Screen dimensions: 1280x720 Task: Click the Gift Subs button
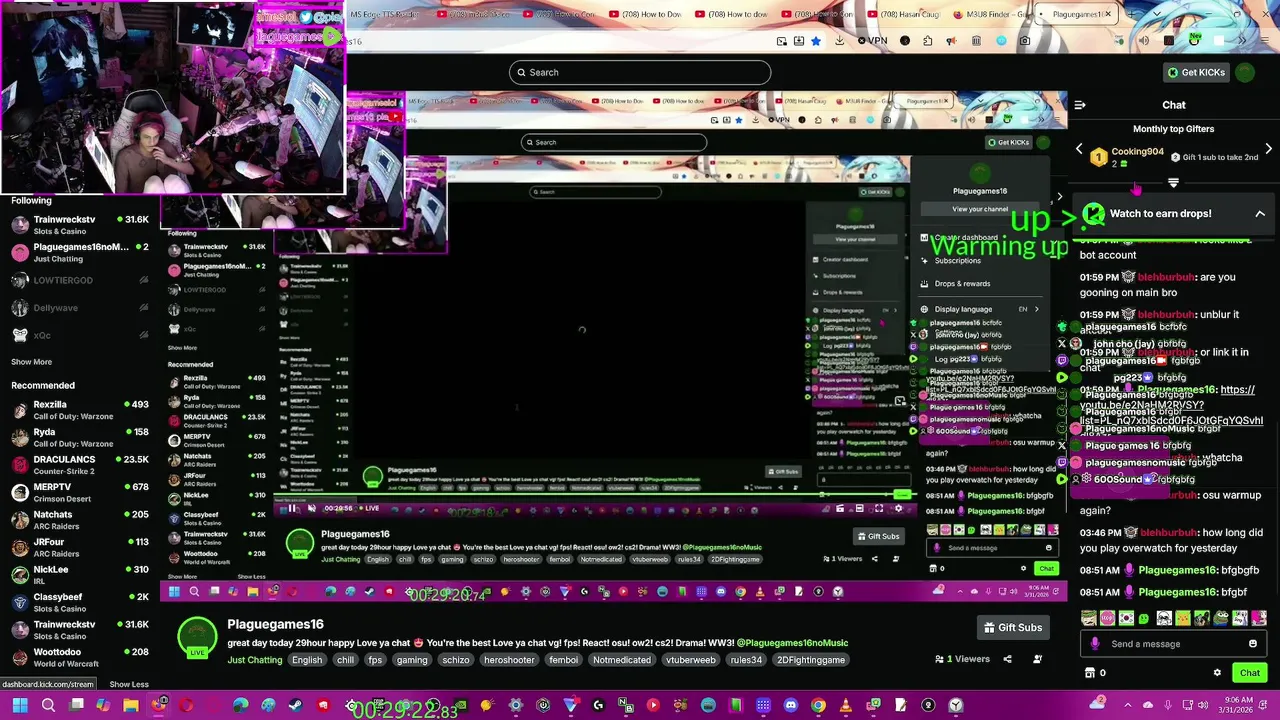tap(1012, 628)
